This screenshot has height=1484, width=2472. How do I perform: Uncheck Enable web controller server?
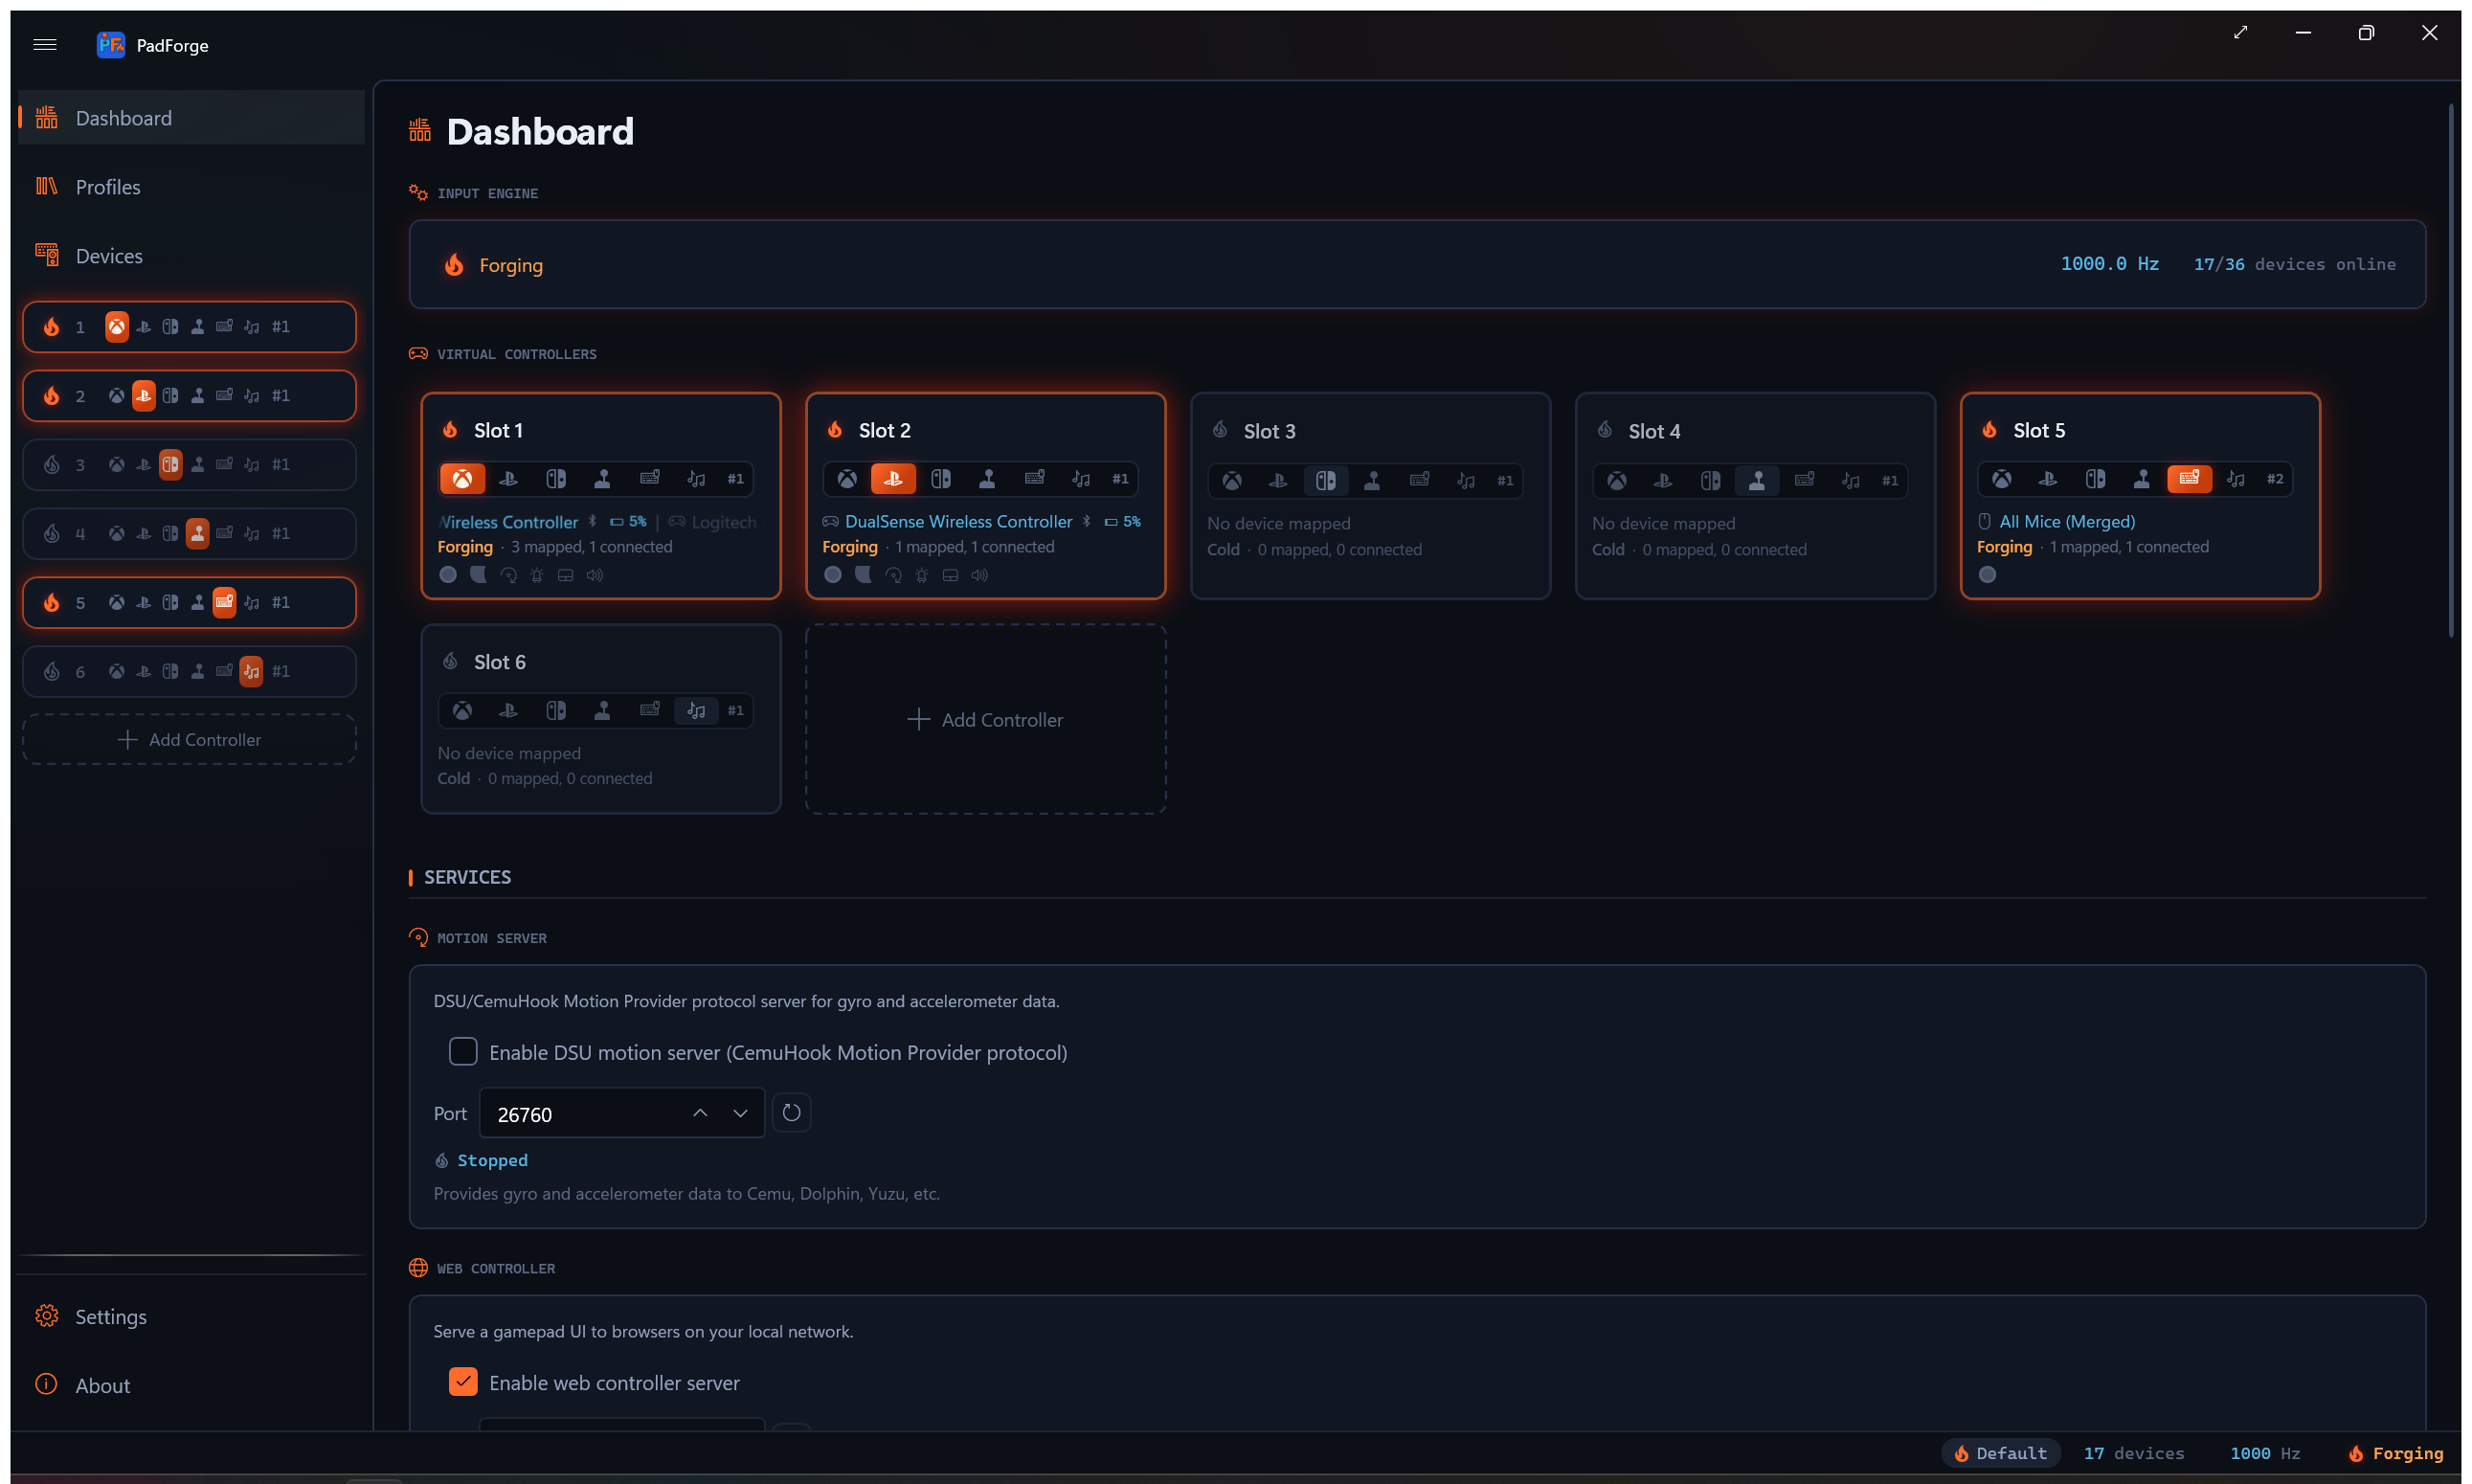pos(463,1383)
